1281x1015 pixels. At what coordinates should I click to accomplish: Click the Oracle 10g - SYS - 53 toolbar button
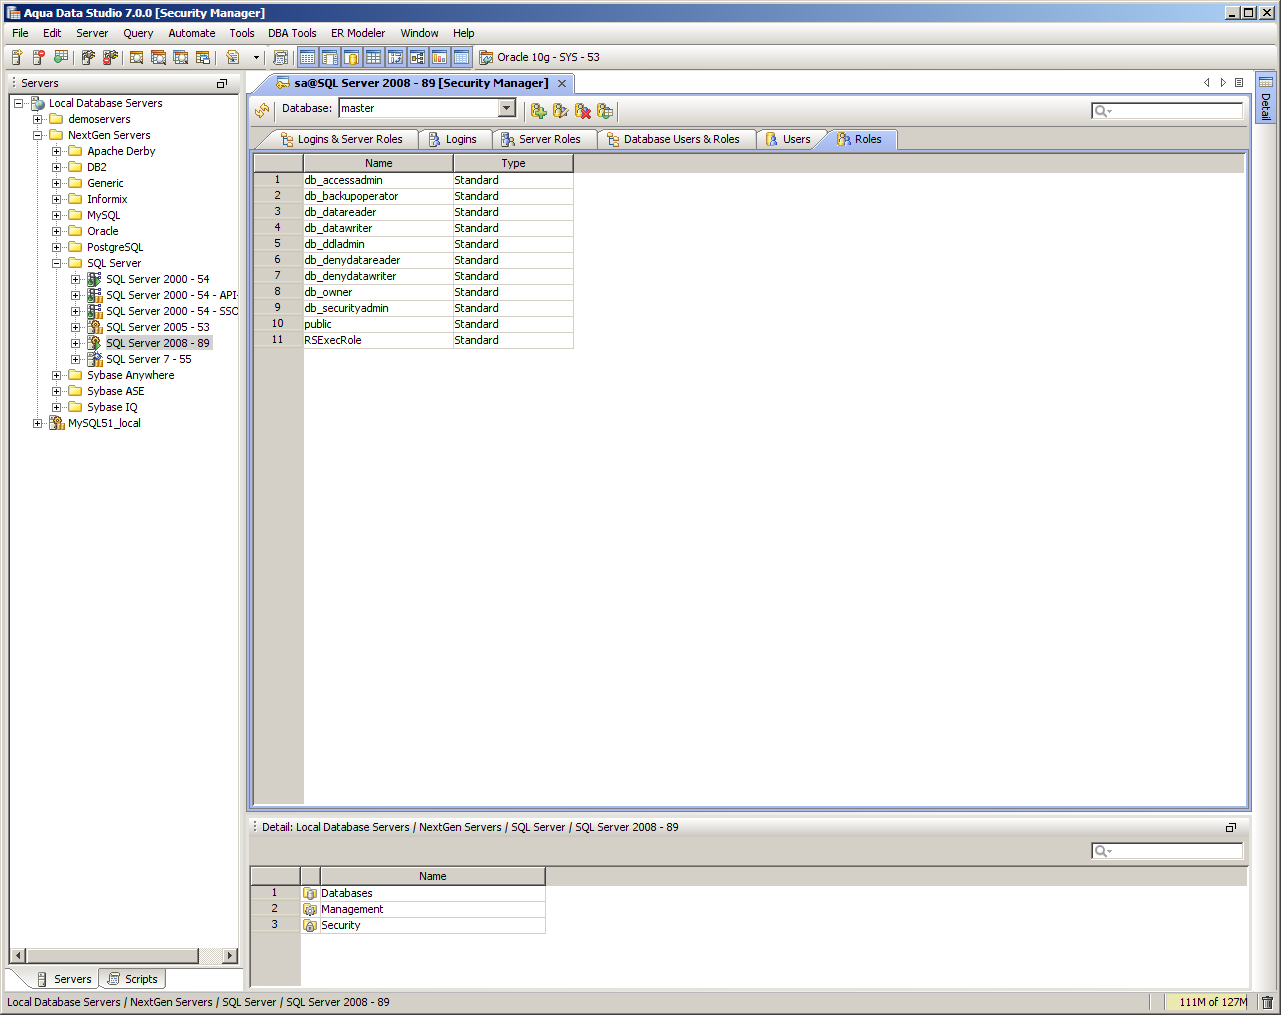click(540, 57)
